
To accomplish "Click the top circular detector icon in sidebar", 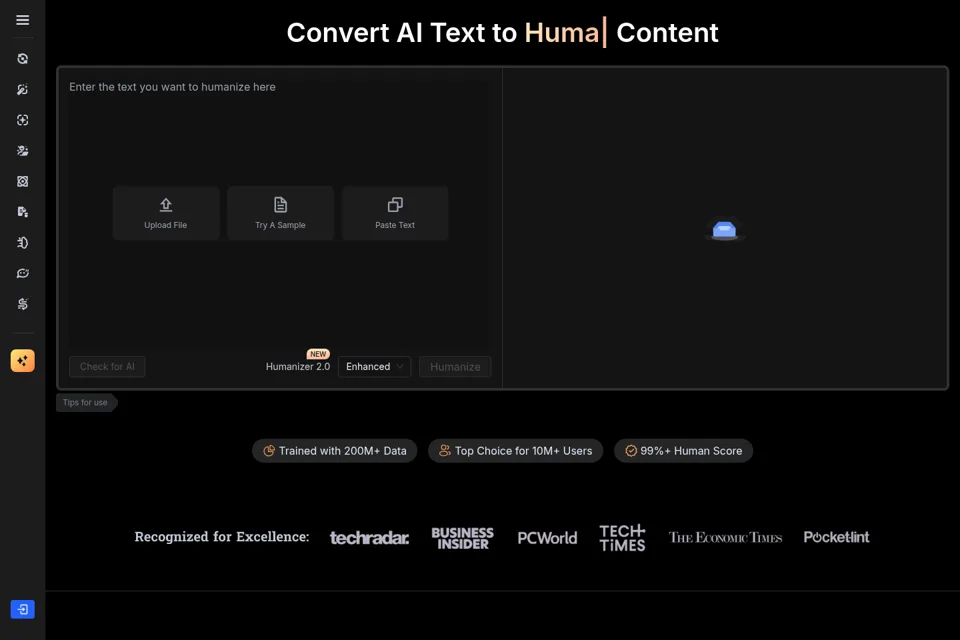I will coord(23,59).
